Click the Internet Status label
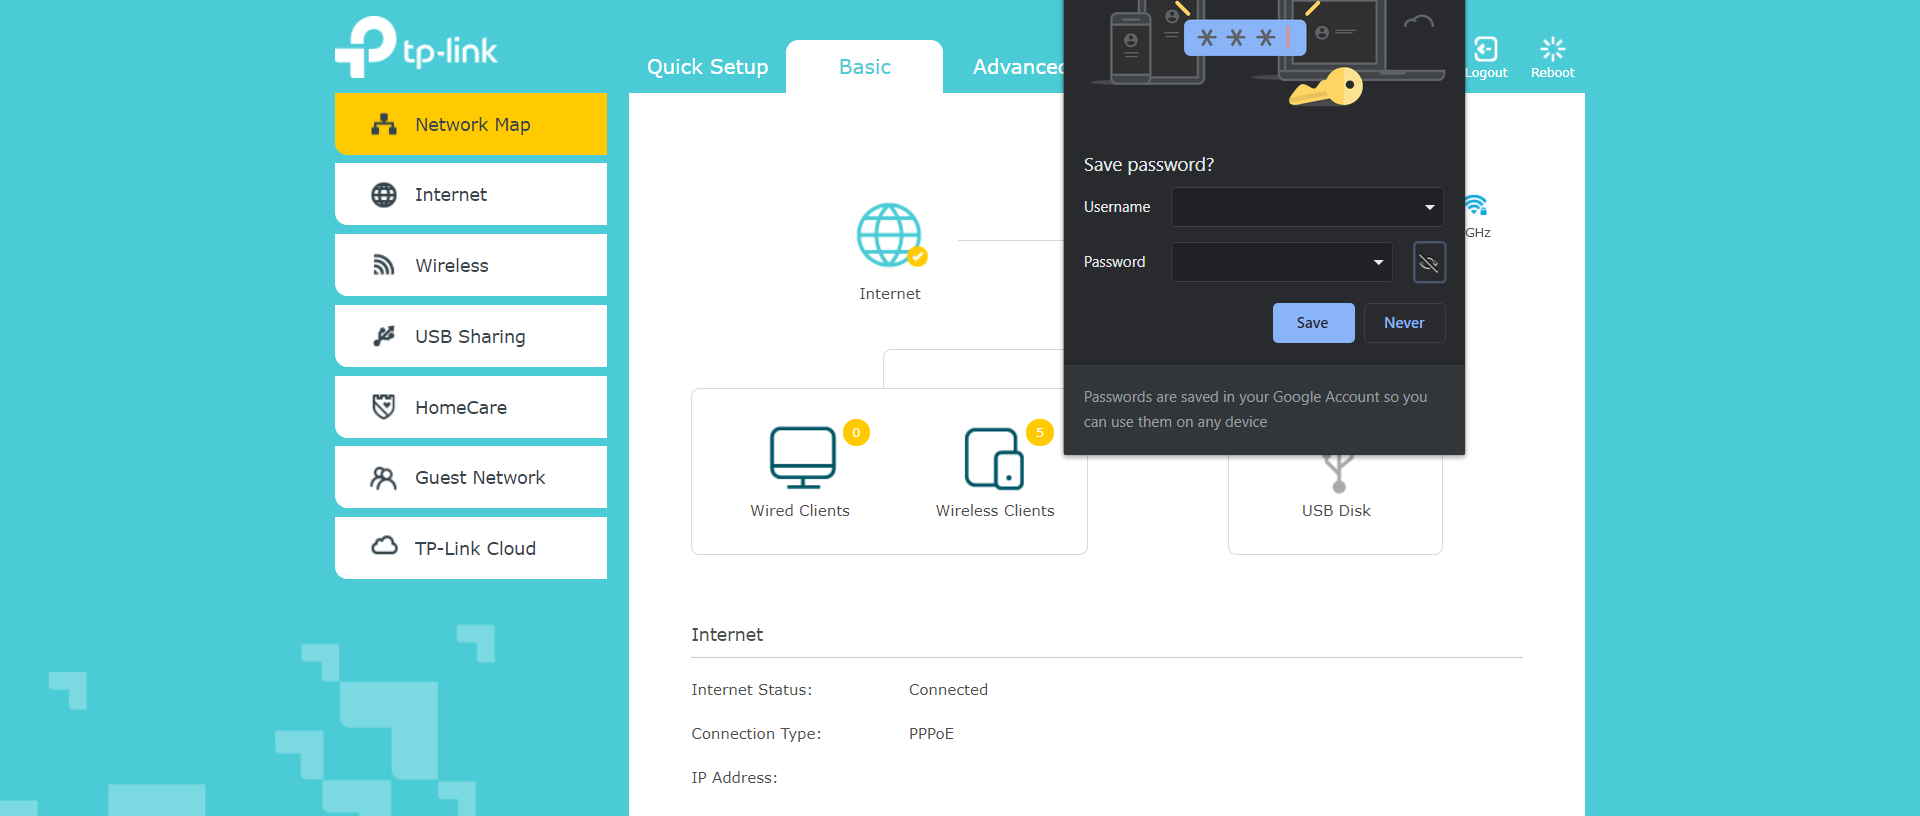 click(751, 690)
